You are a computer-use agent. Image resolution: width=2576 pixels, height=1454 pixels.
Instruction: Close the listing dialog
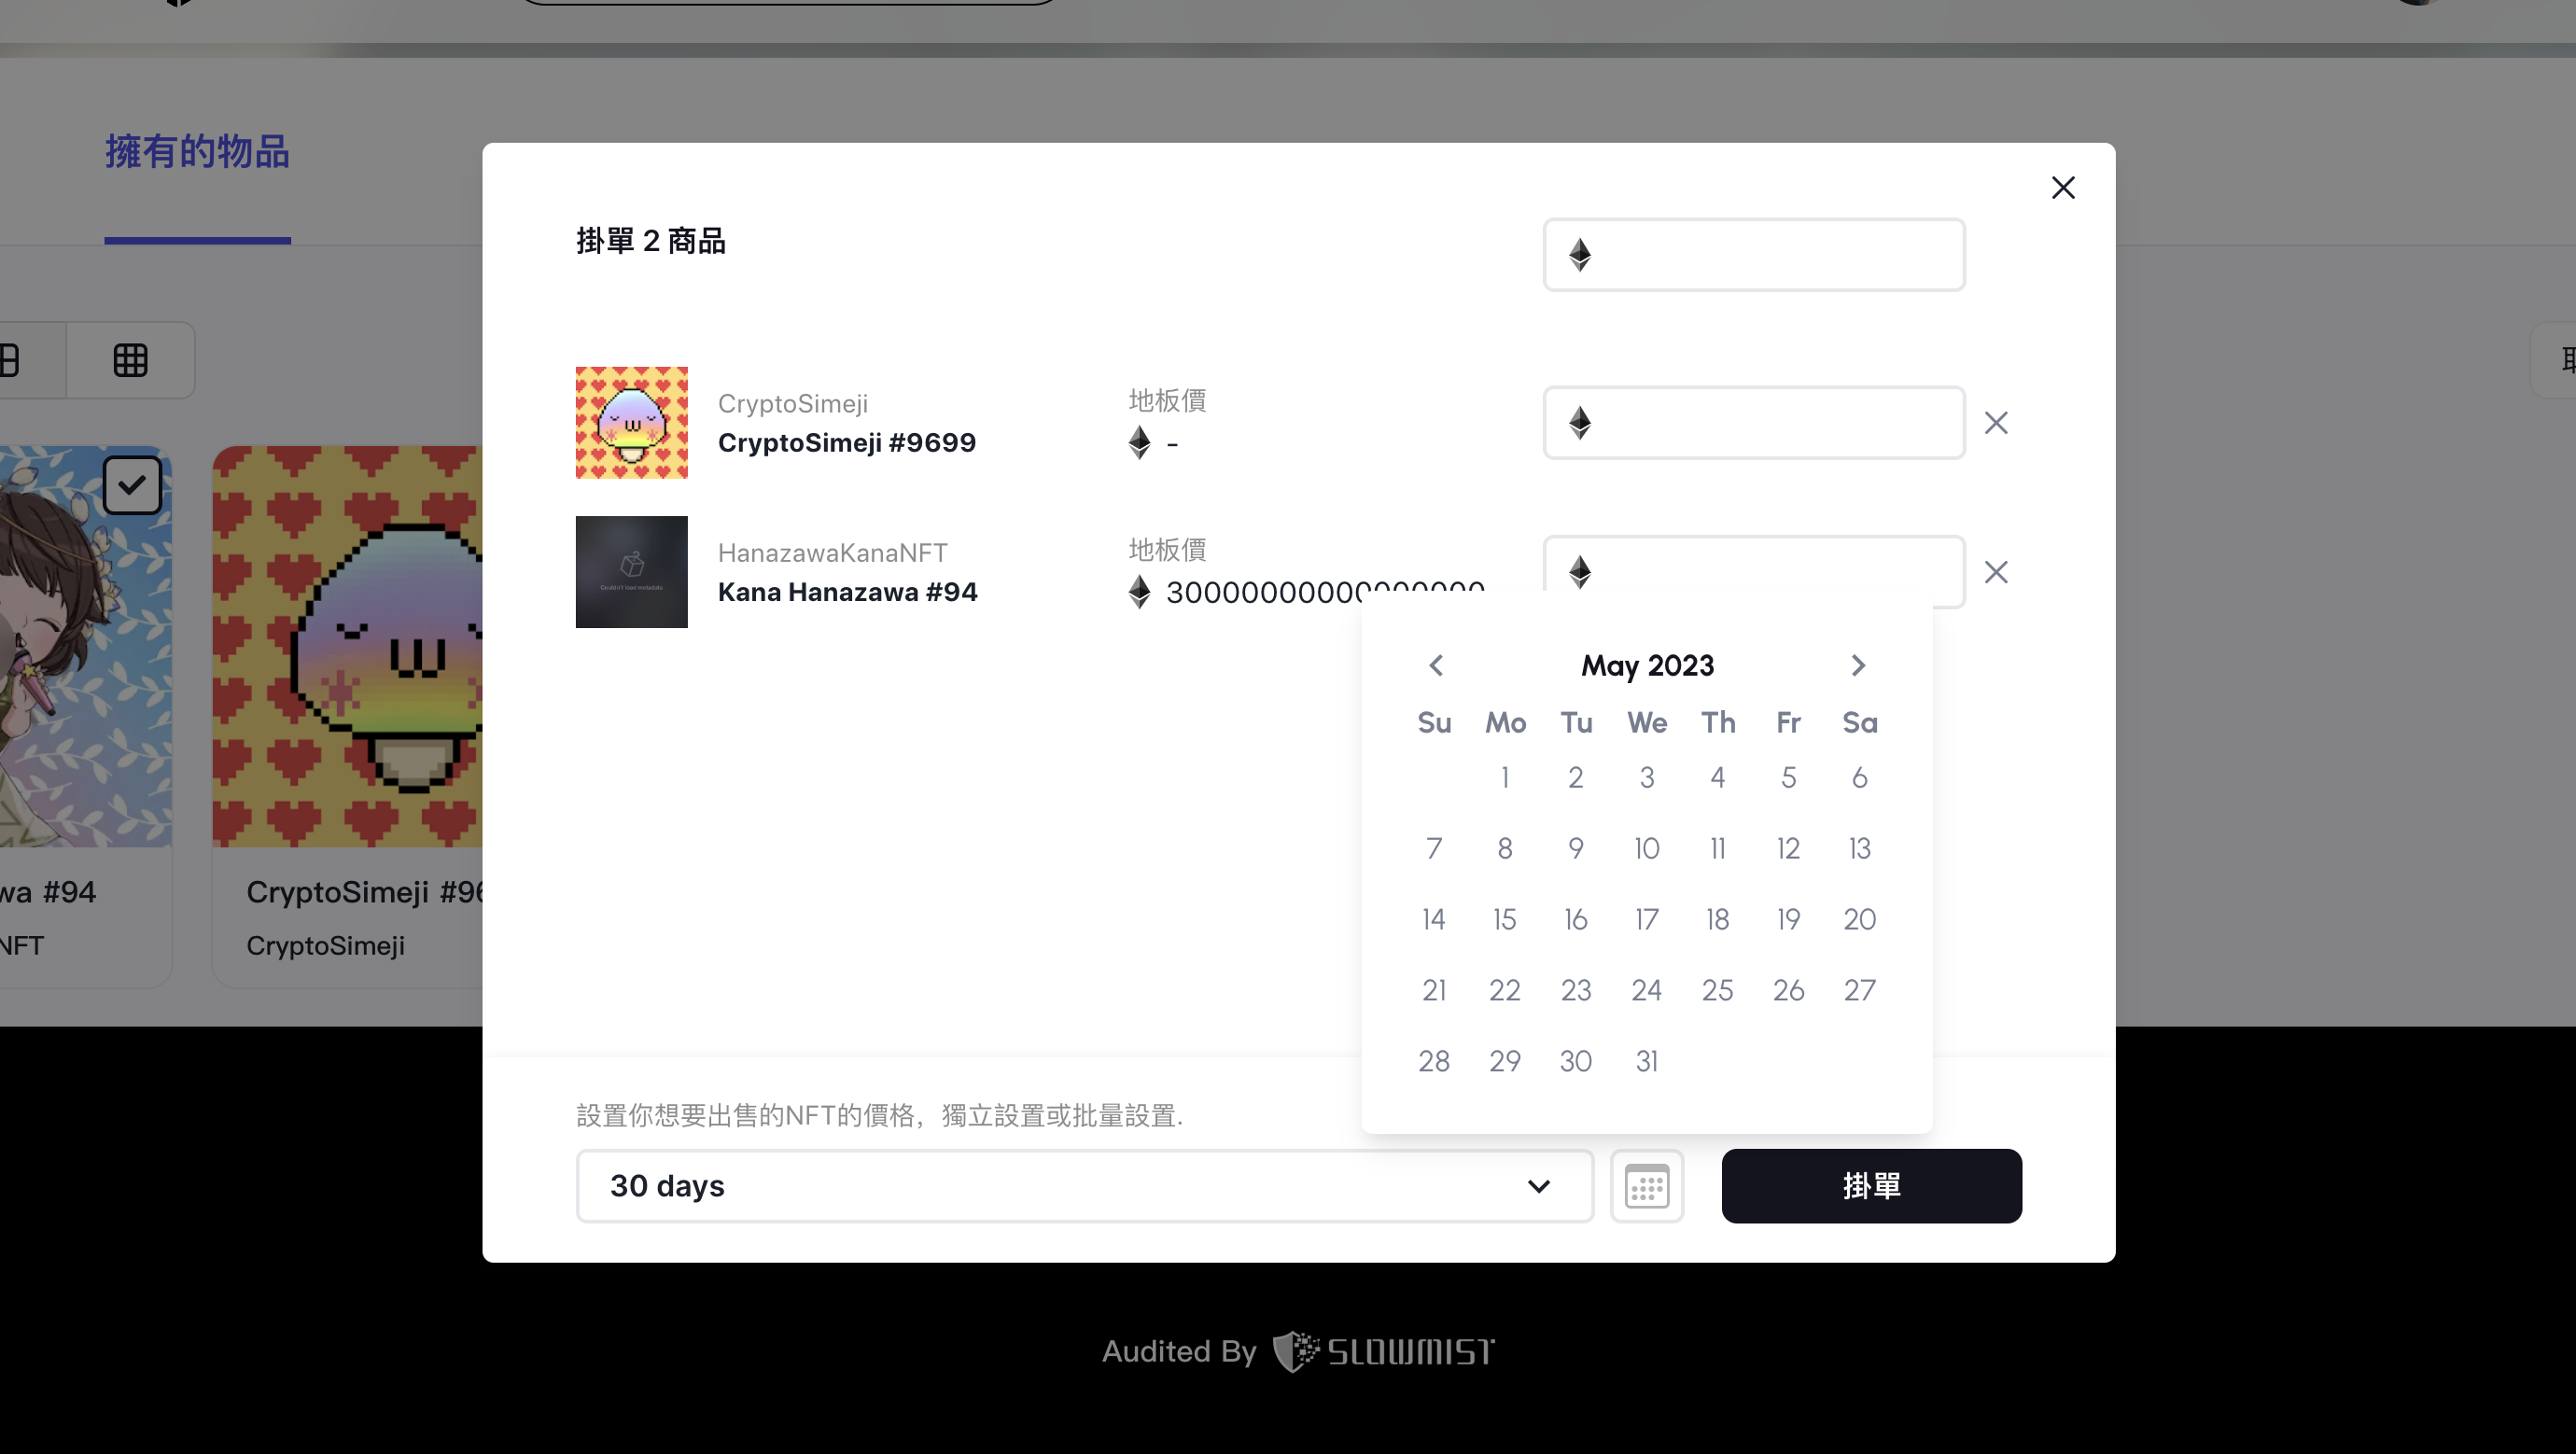(2063, 188)
